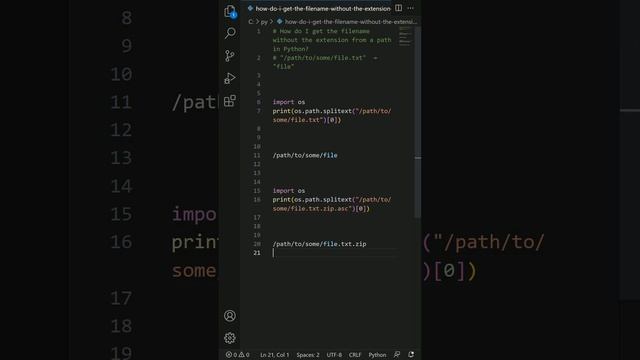Open the Manage gear settings icon
This screenshot has width=640, height=360.
230,338
